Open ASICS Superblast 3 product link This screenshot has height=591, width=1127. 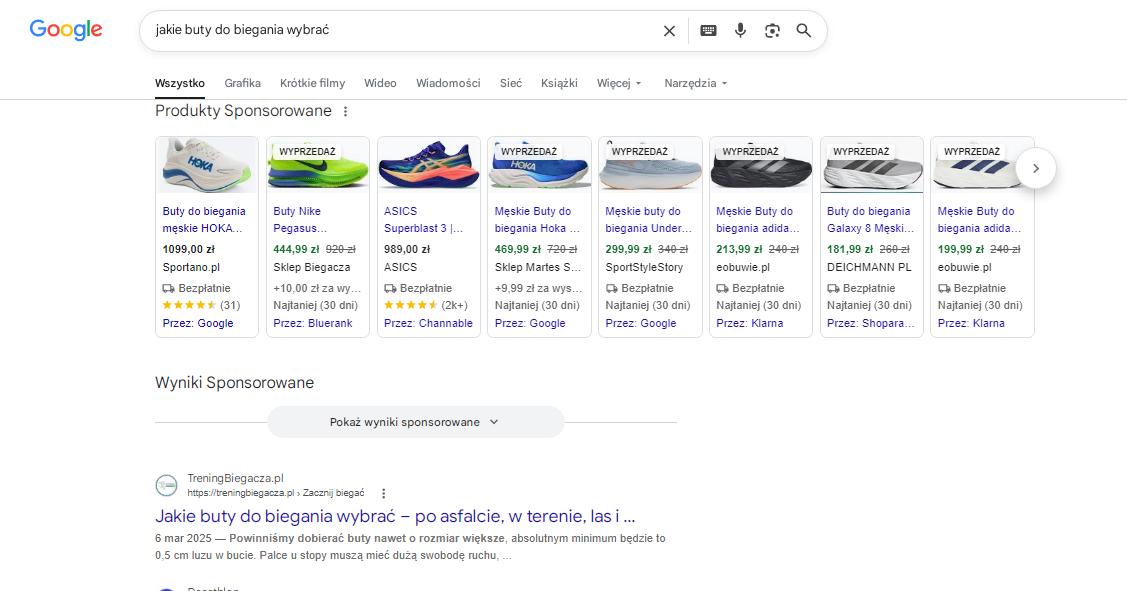[423, 220]
